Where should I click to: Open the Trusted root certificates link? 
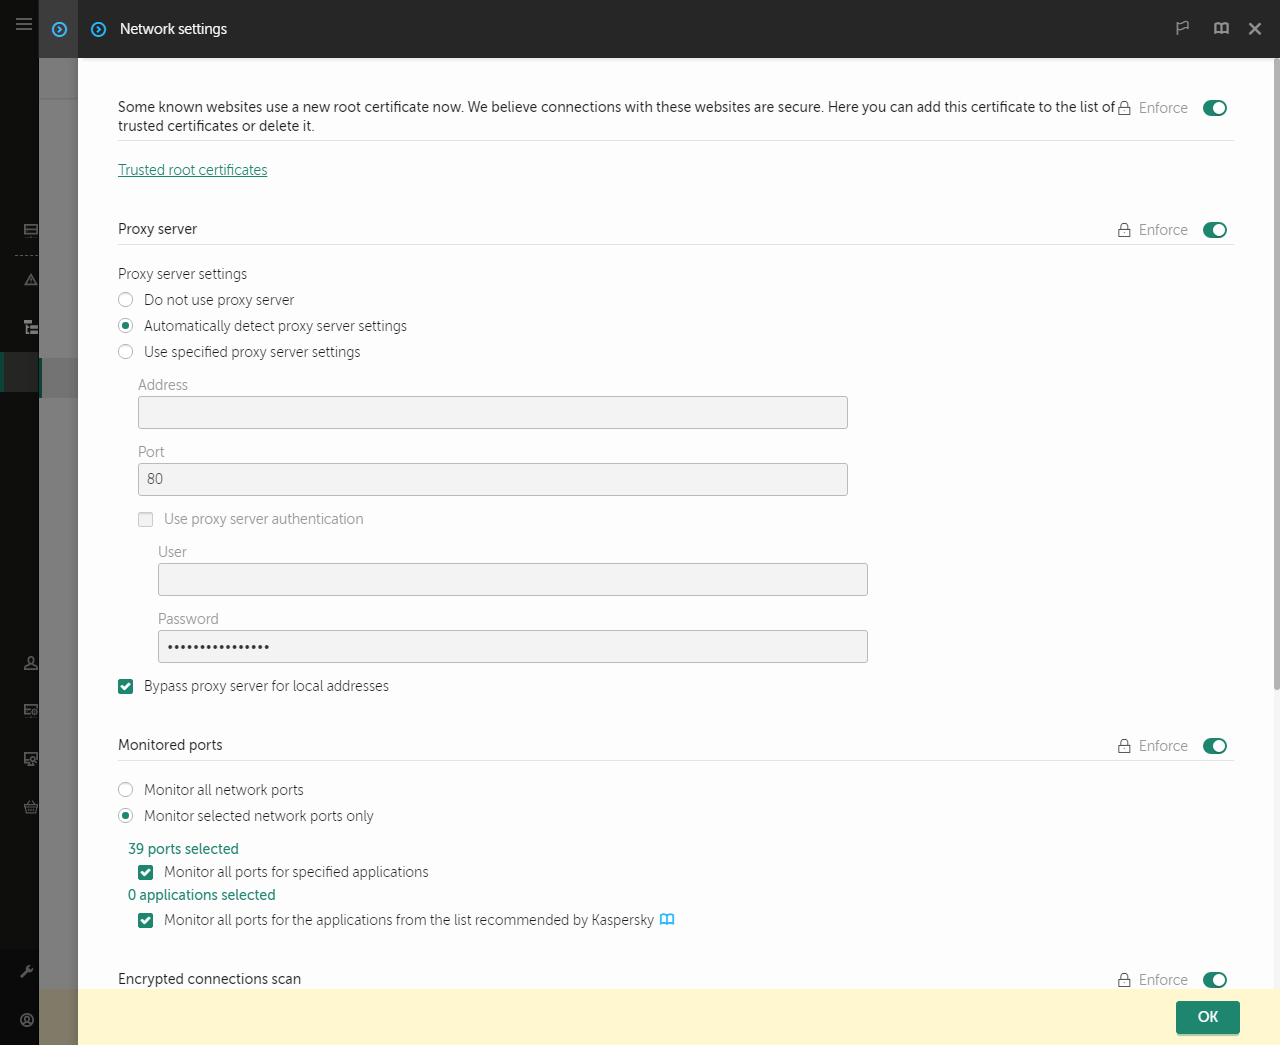click(192, 169)
